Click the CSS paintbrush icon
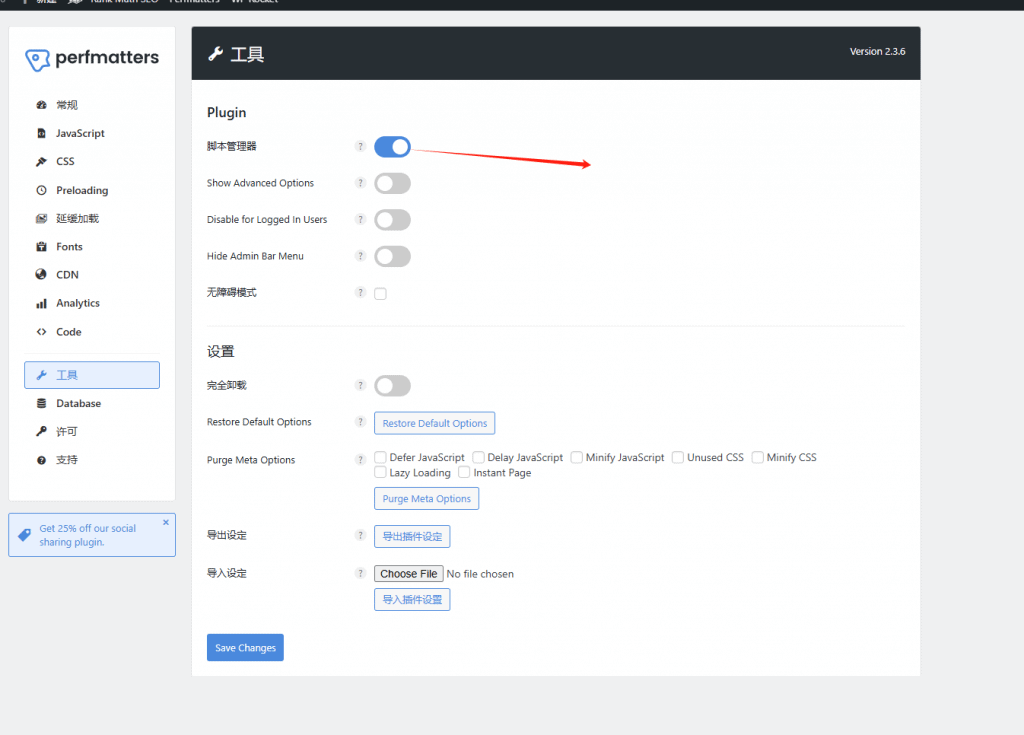Viewport: 1024px width, 735px height. click(x=41, y=161)
